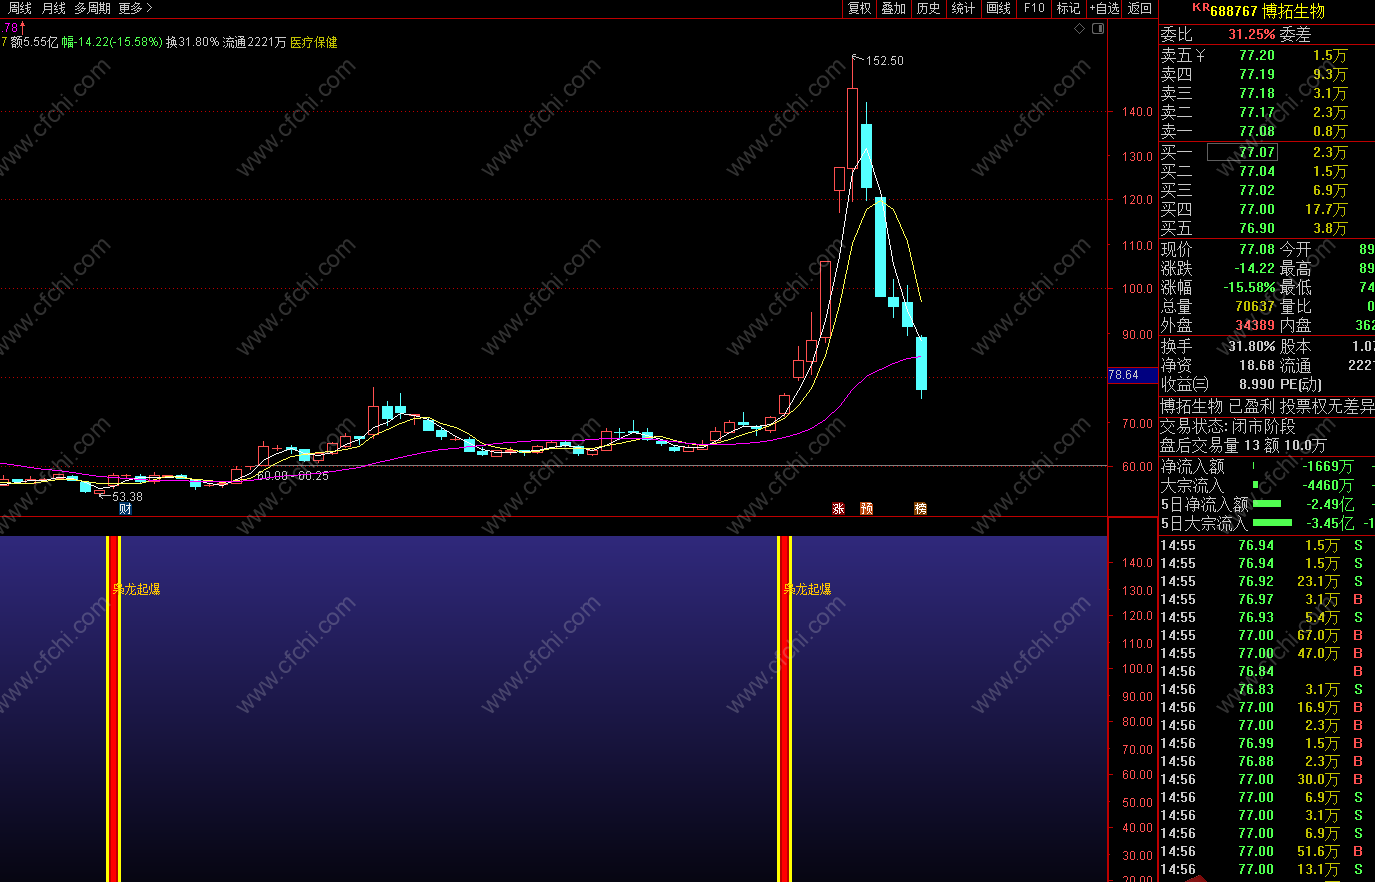
Task: Toggle the side panel layout icon
Action: tap(1098, 29)
